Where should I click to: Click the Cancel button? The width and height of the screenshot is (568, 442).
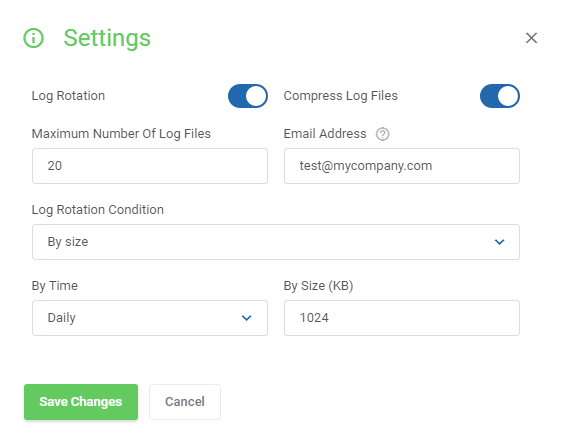pos(185,402)
